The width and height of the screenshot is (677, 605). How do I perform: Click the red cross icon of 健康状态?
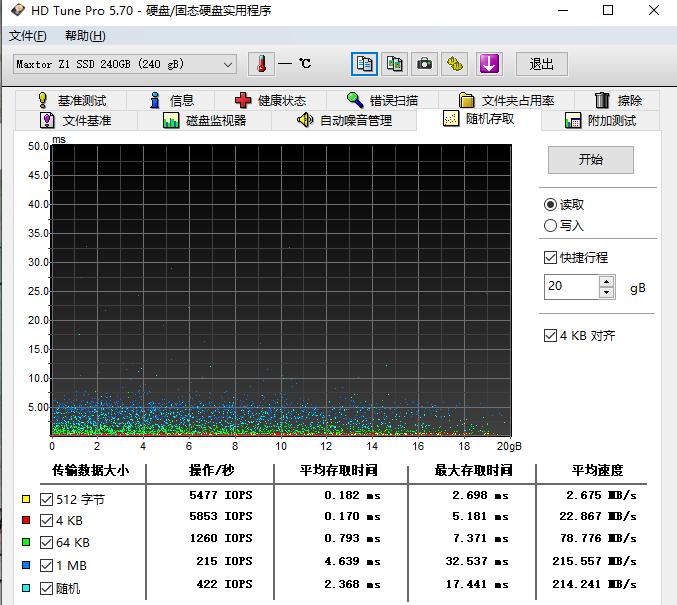coord(243,100)
